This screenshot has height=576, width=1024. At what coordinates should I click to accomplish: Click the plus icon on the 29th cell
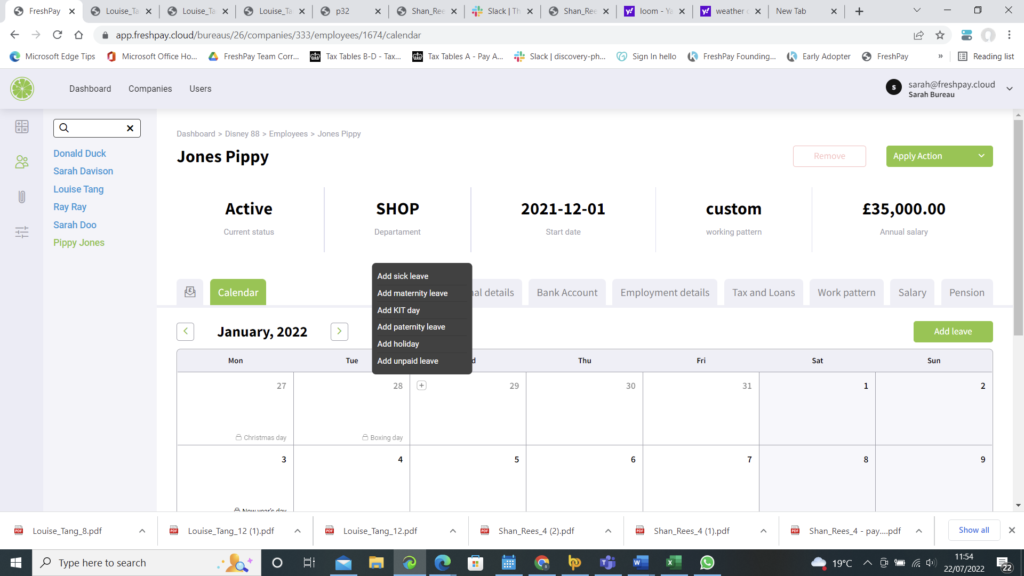422,385
